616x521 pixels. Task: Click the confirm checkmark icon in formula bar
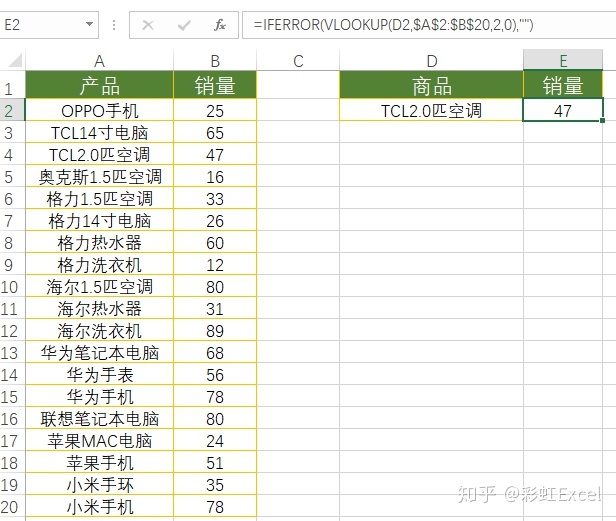pyautogui.click(x=183, y=25)
